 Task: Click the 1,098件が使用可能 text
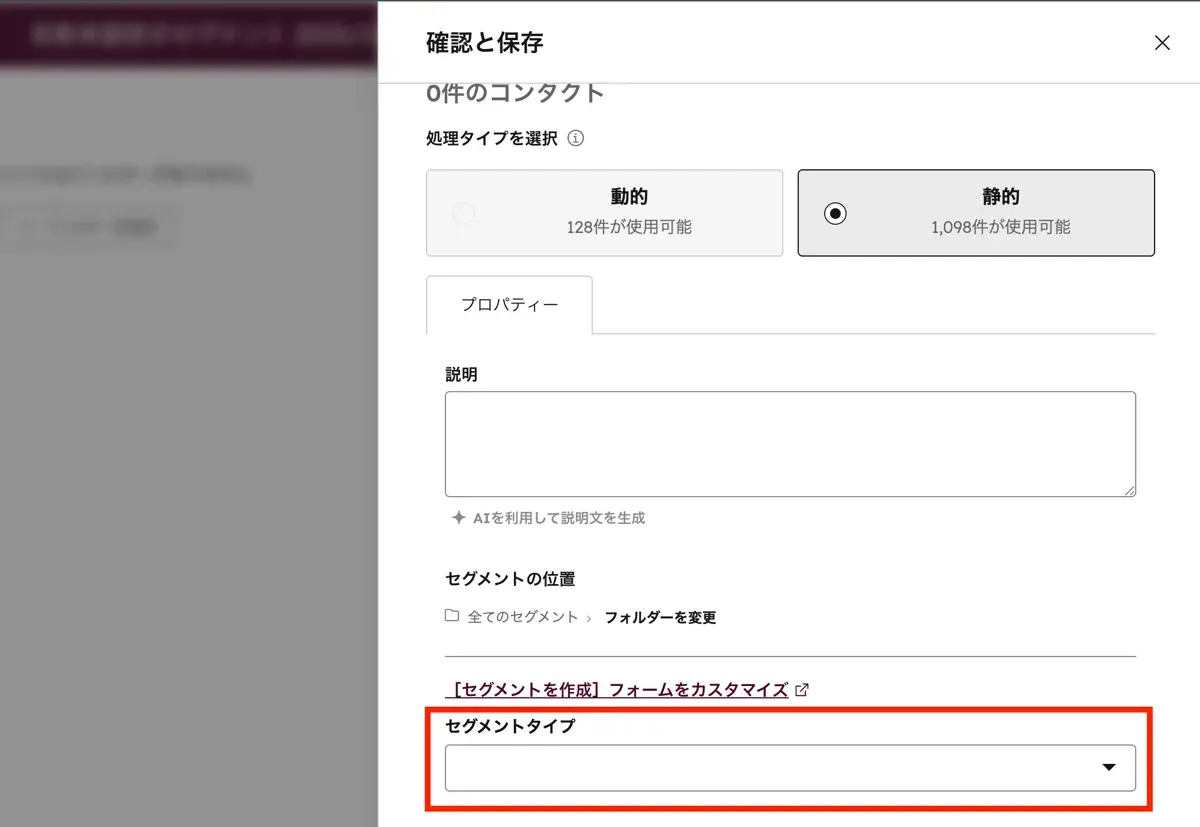(1000, 227)
